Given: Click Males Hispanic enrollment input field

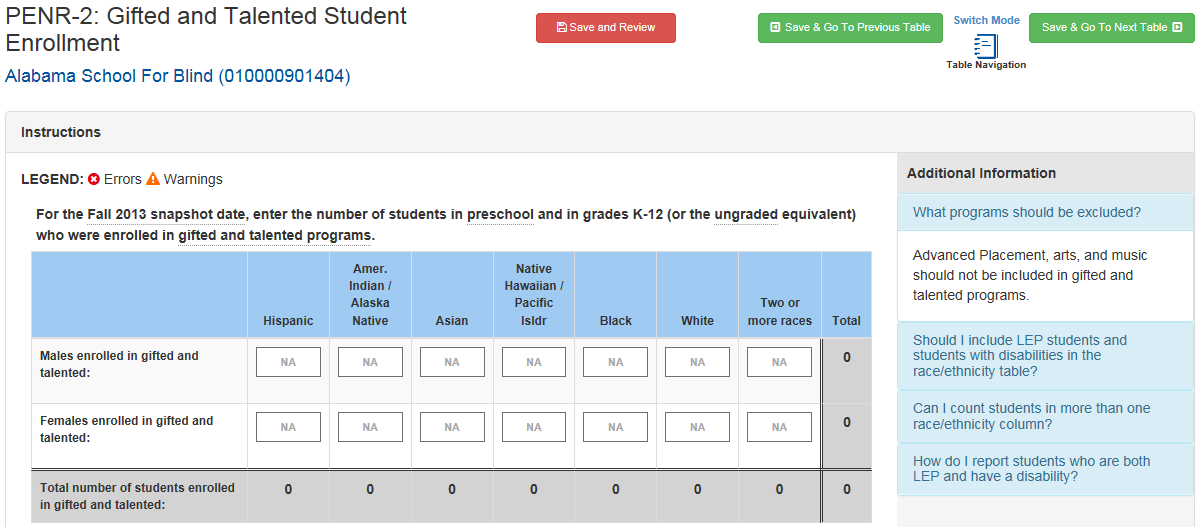Looking at the screenshot, I should (x=288, y=362).
